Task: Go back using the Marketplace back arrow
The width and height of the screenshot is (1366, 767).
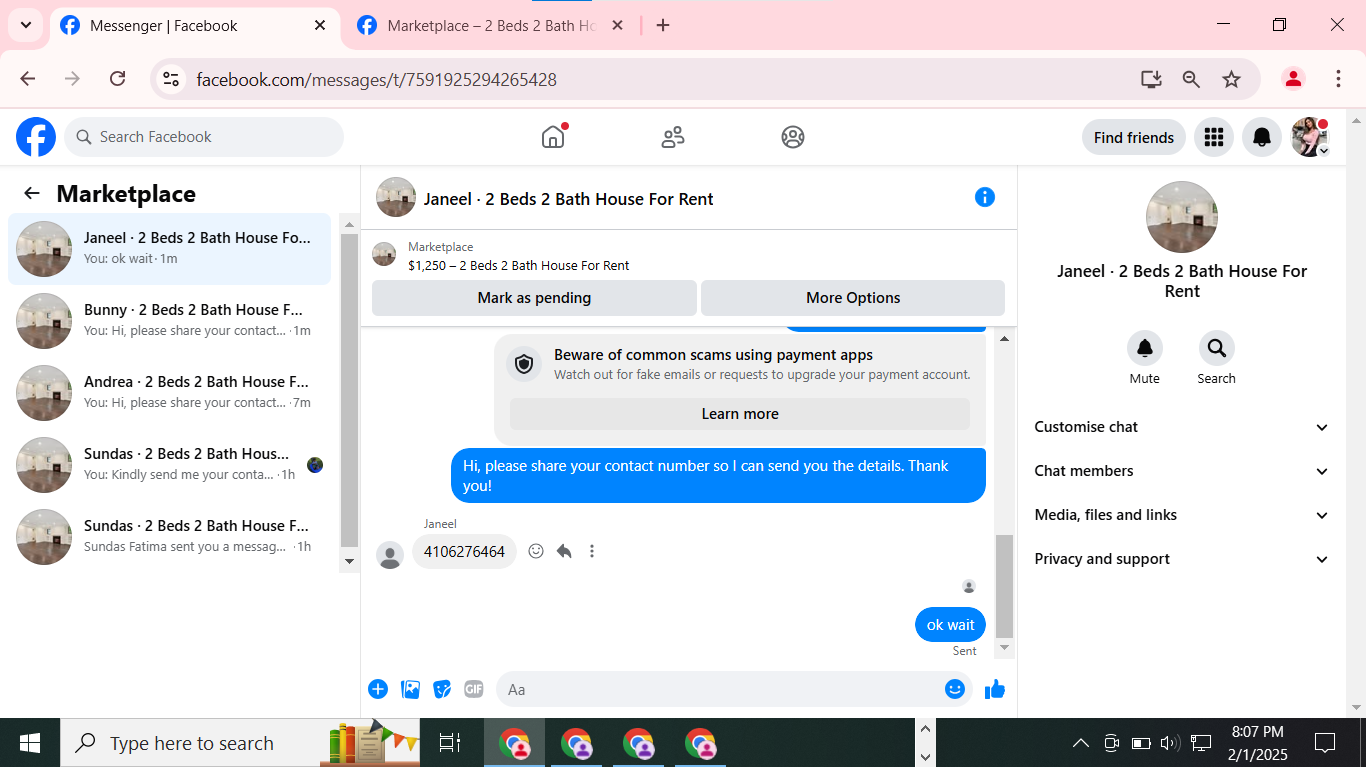Action: 32,194
